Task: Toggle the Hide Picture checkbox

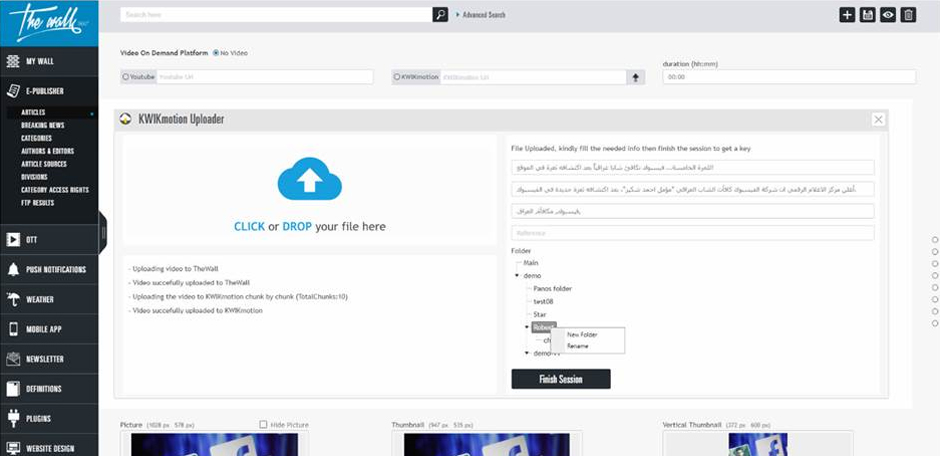Action: pyautogui.click(x=263, y=424)
